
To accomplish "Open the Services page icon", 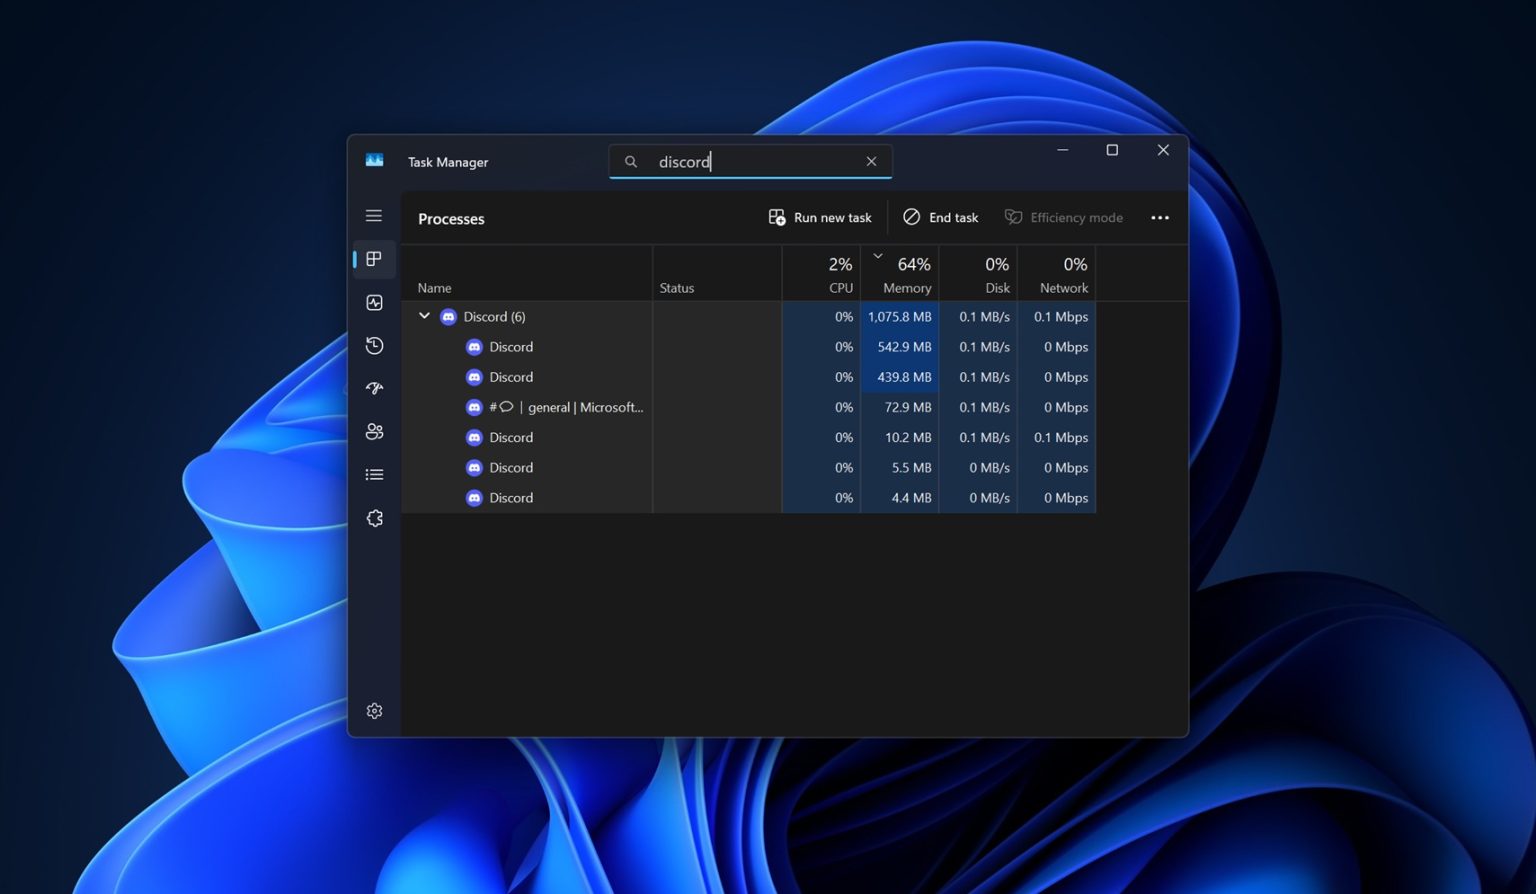I will tap(374, 518).
